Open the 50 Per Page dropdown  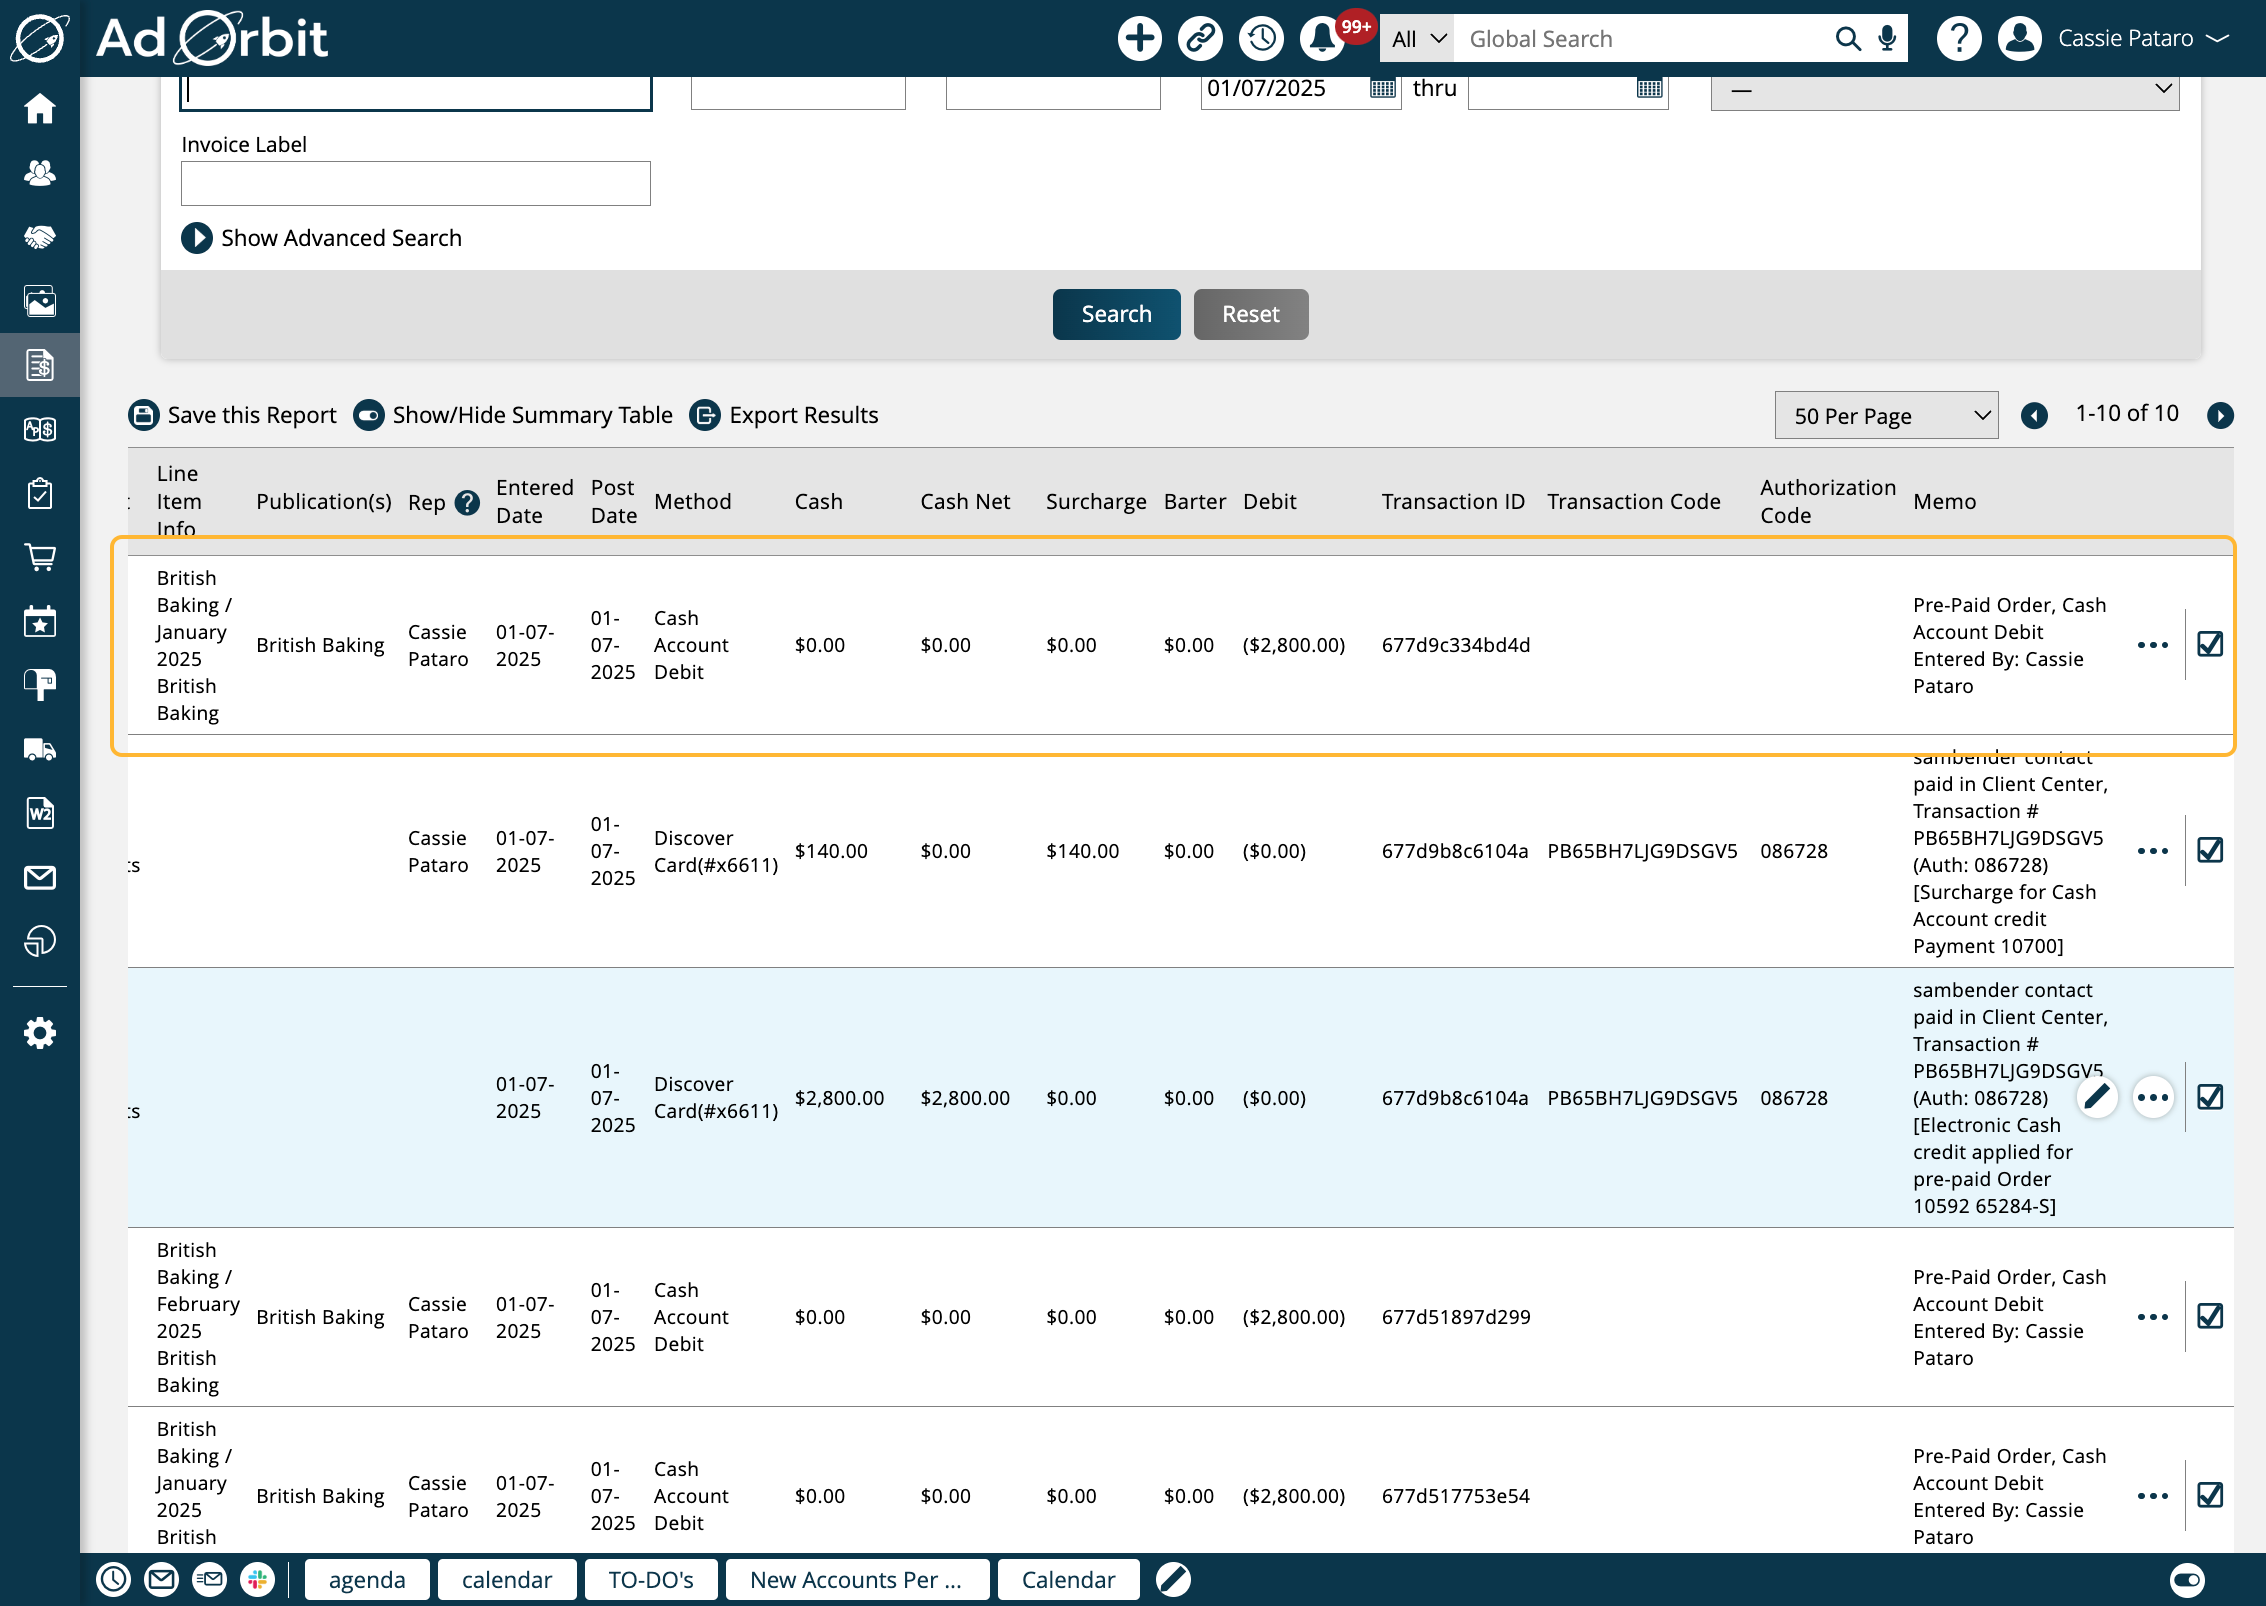click(1885, 414)
